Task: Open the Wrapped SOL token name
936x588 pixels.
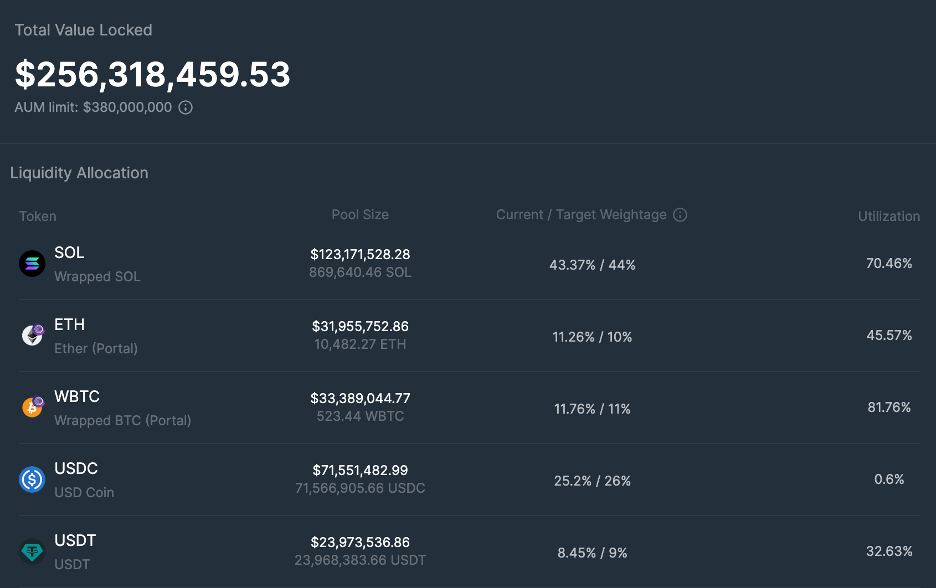Action: 97,277
